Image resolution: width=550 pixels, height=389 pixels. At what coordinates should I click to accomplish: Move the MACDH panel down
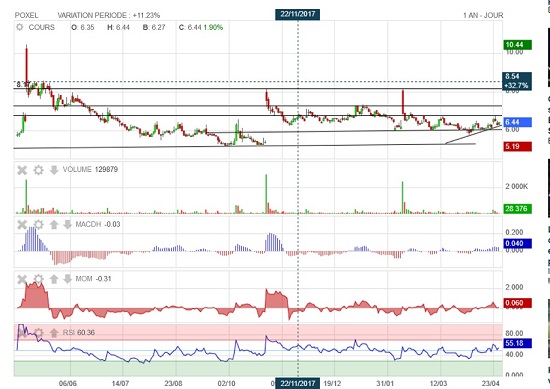67,224
